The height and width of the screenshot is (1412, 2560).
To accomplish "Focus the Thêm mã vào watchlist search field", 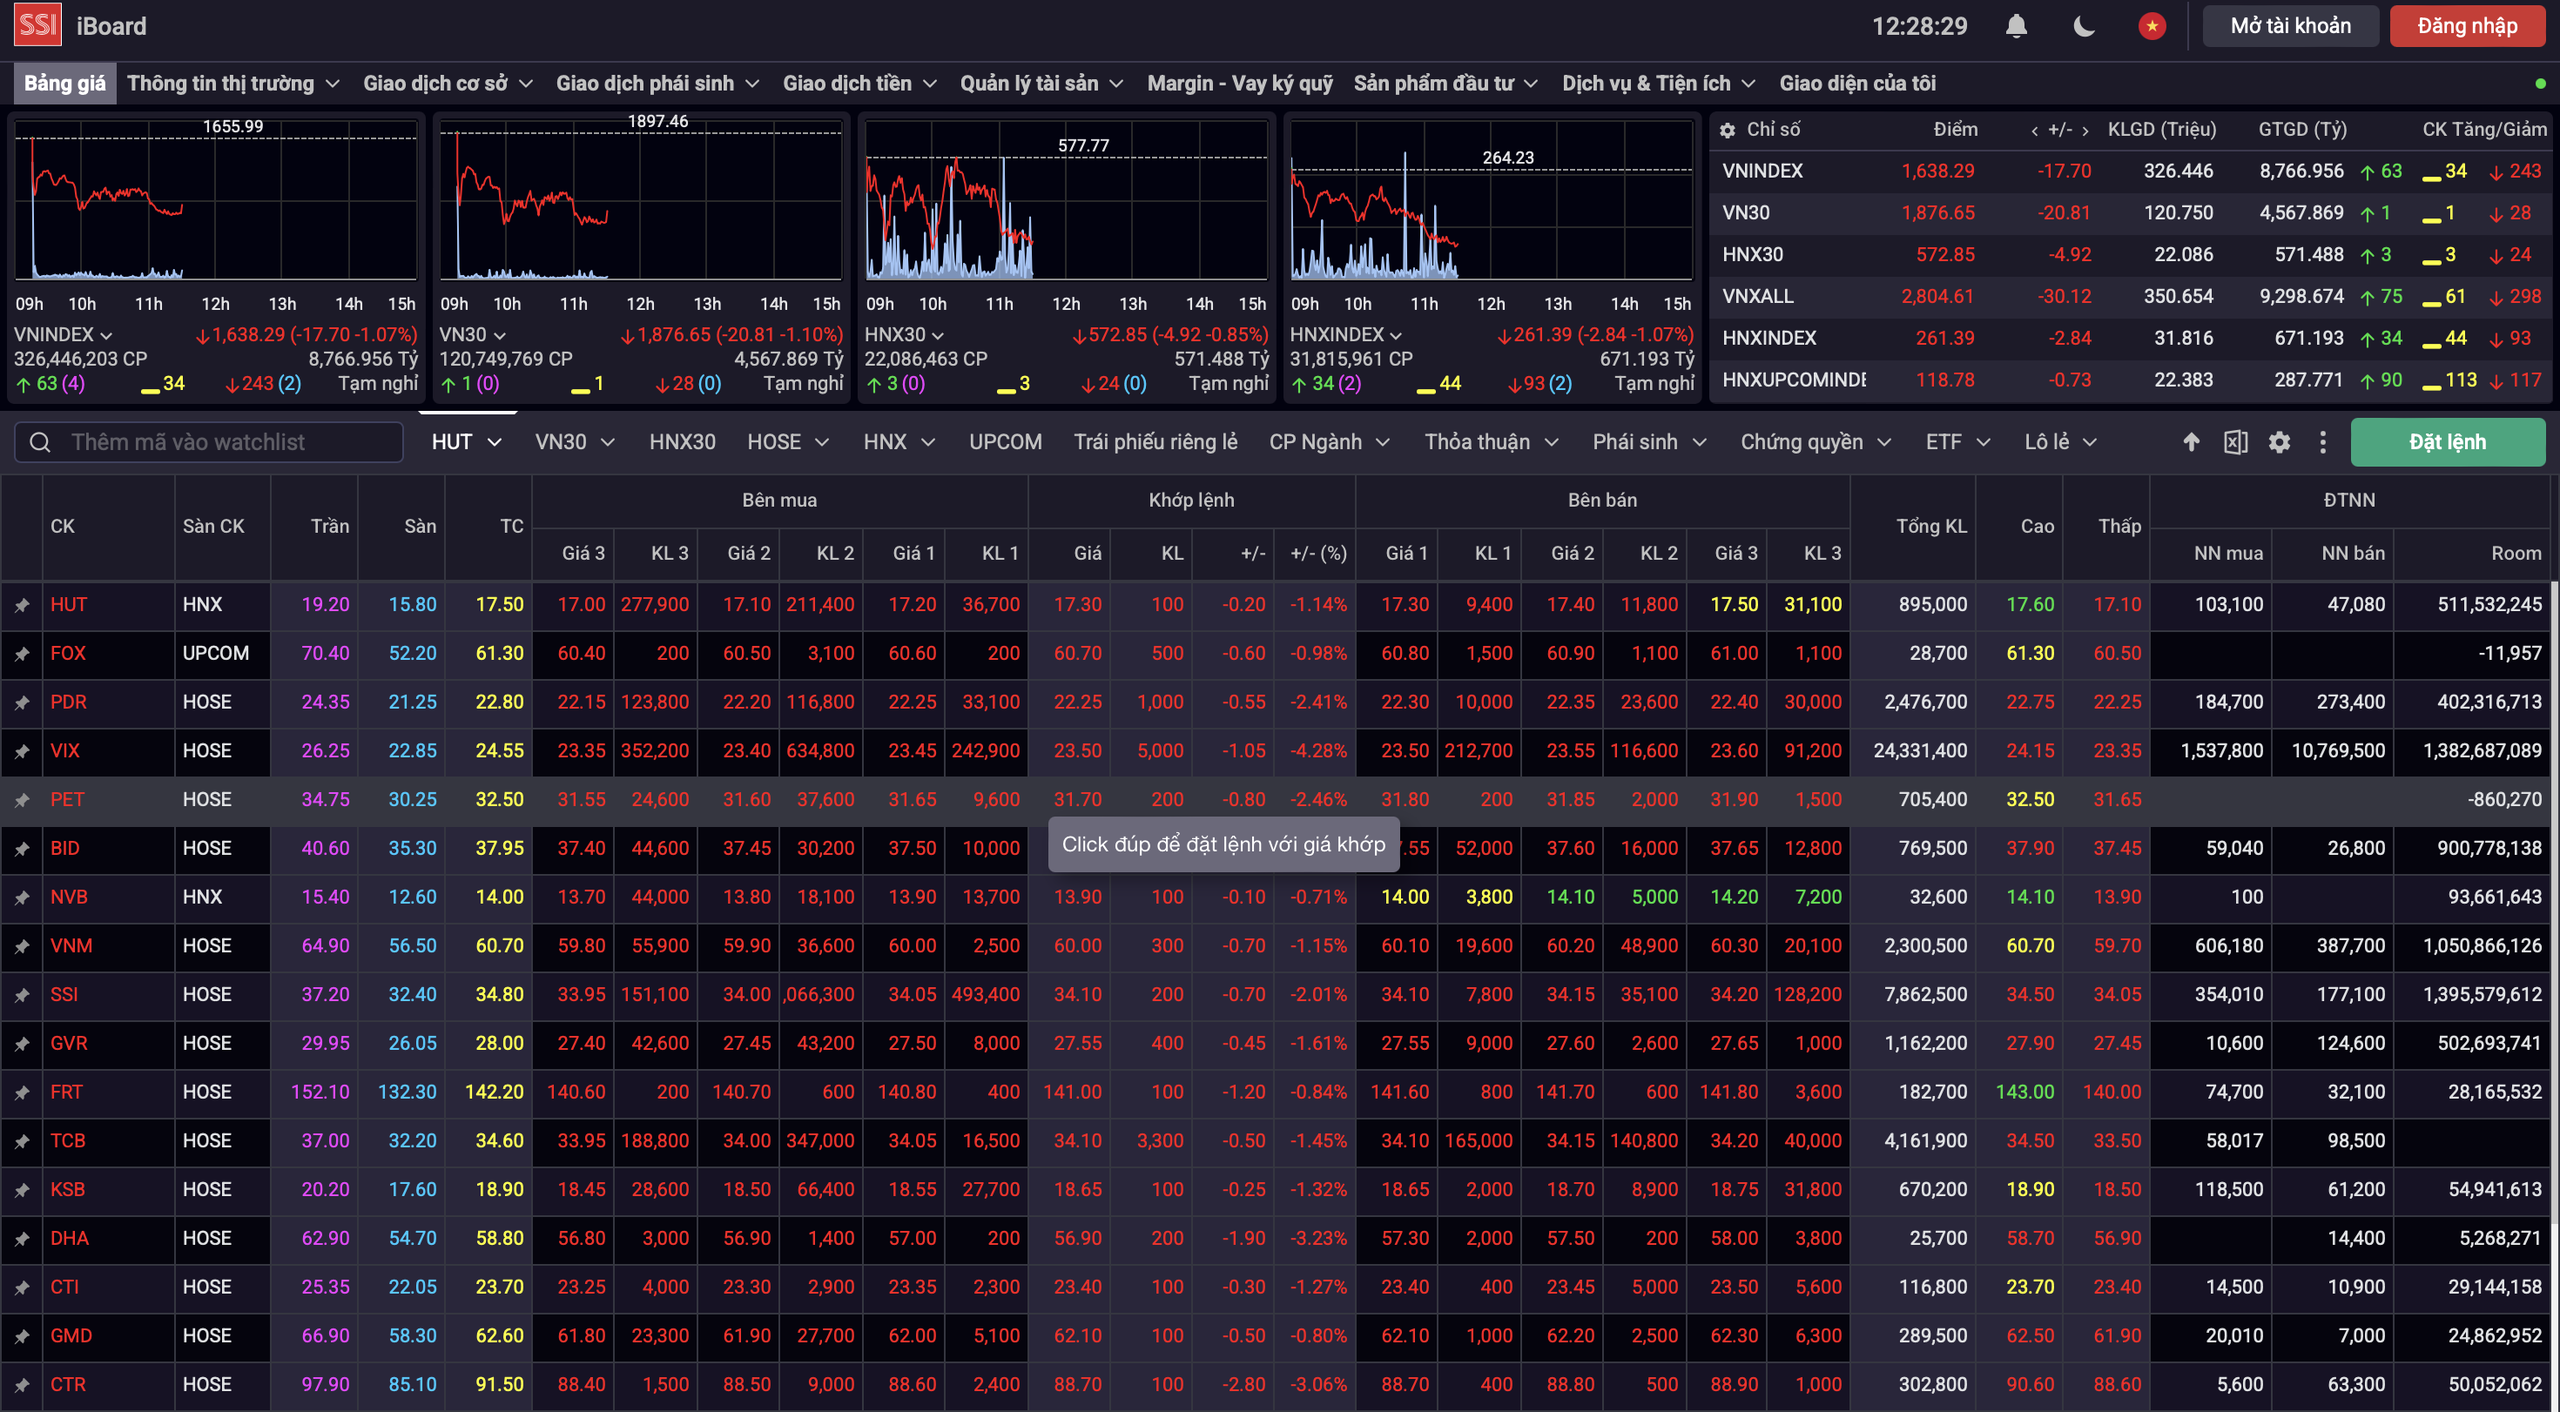I will [x=230, y=442].
